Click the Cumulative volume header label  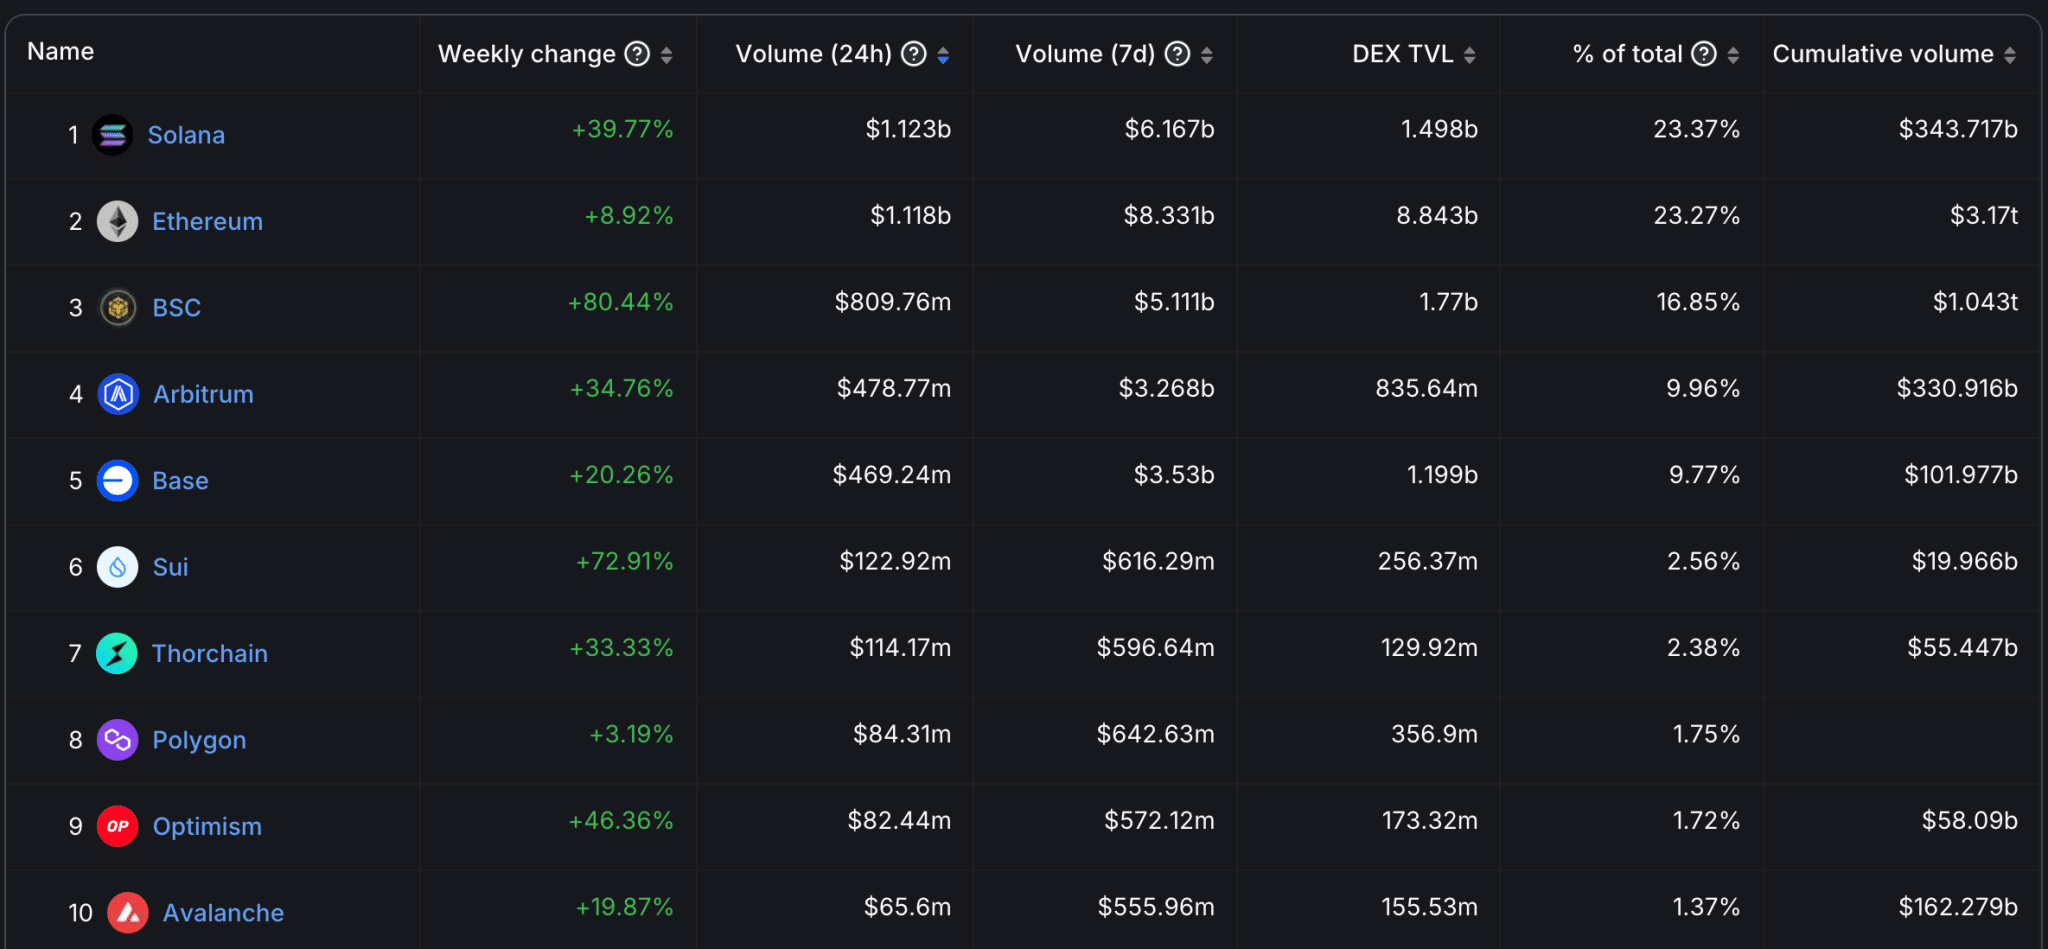[x=1883, y=54]
